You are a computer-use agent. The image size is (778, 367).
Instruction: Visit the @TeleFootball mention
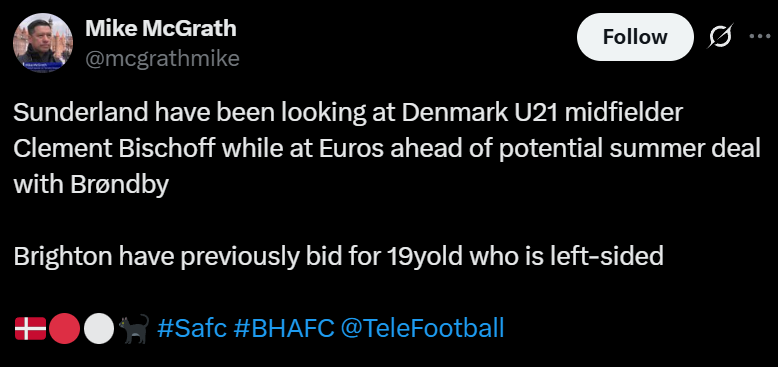422,328
